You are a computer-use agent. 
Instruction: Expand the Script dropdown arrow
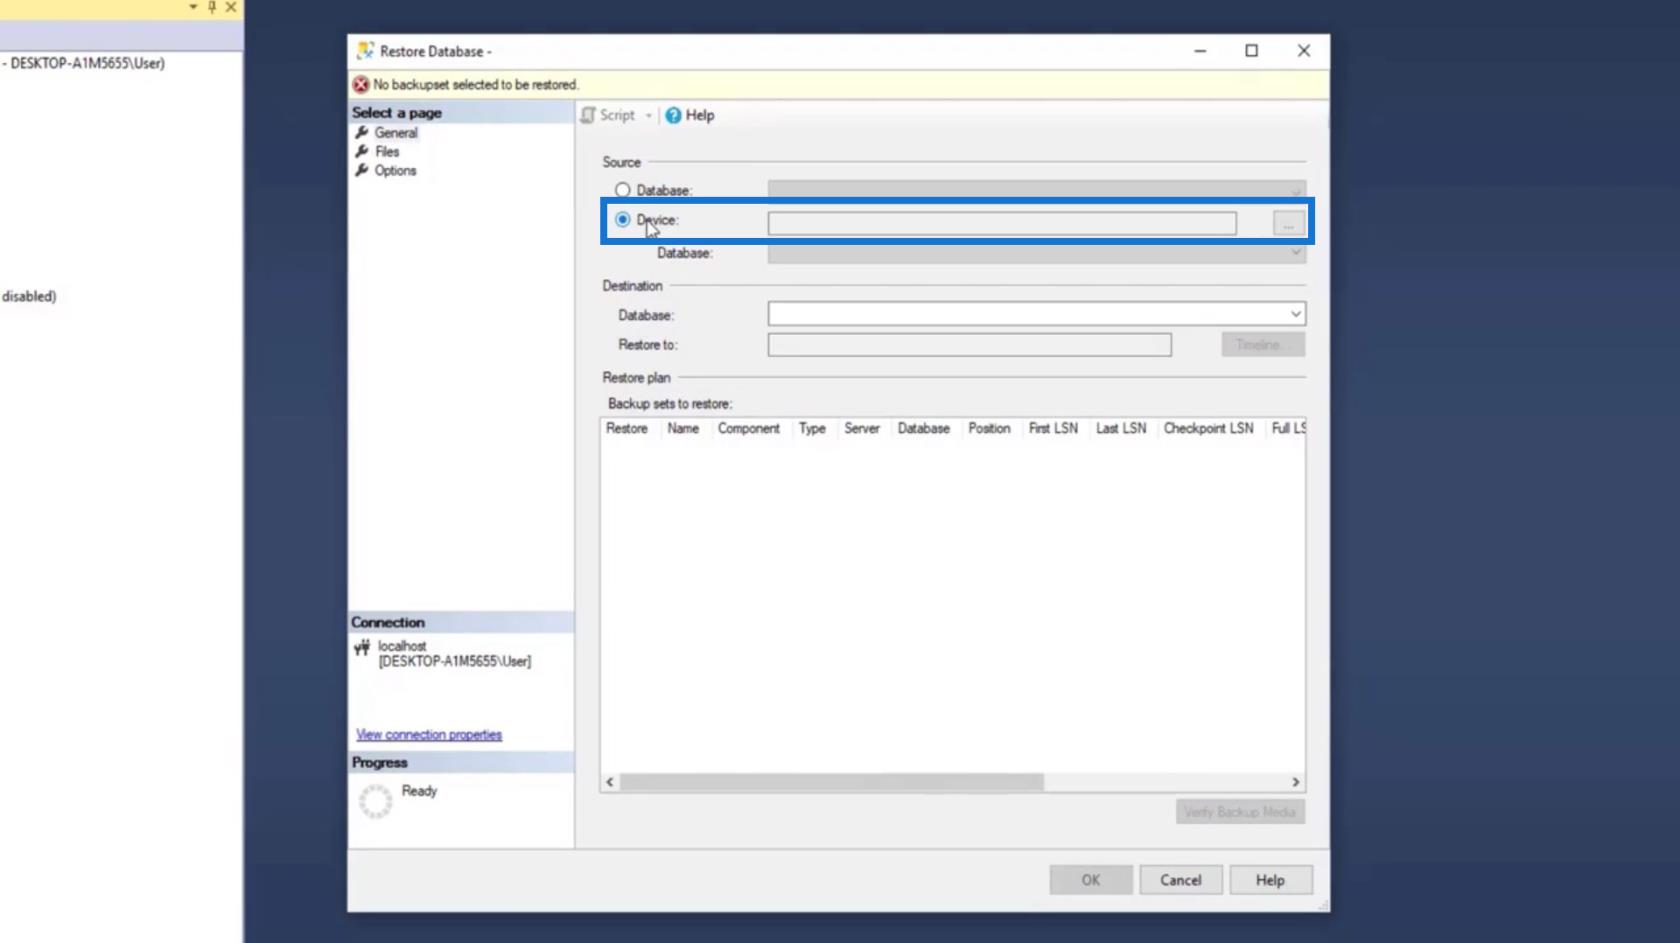pos(648,116)
